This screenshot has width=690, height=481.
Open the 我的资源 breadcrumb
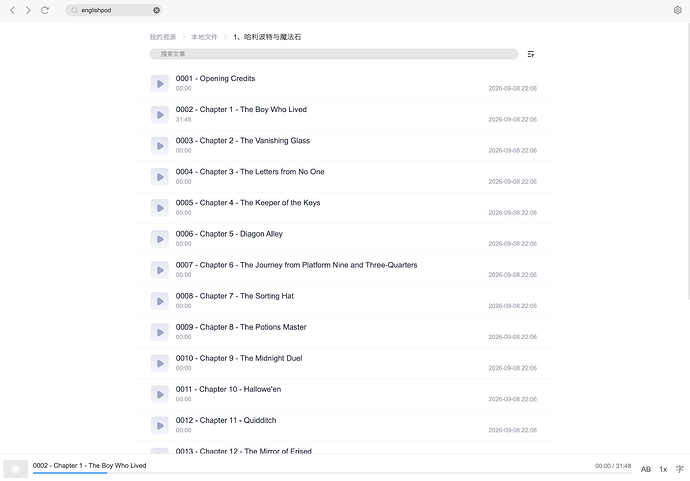tap(163, 37)
